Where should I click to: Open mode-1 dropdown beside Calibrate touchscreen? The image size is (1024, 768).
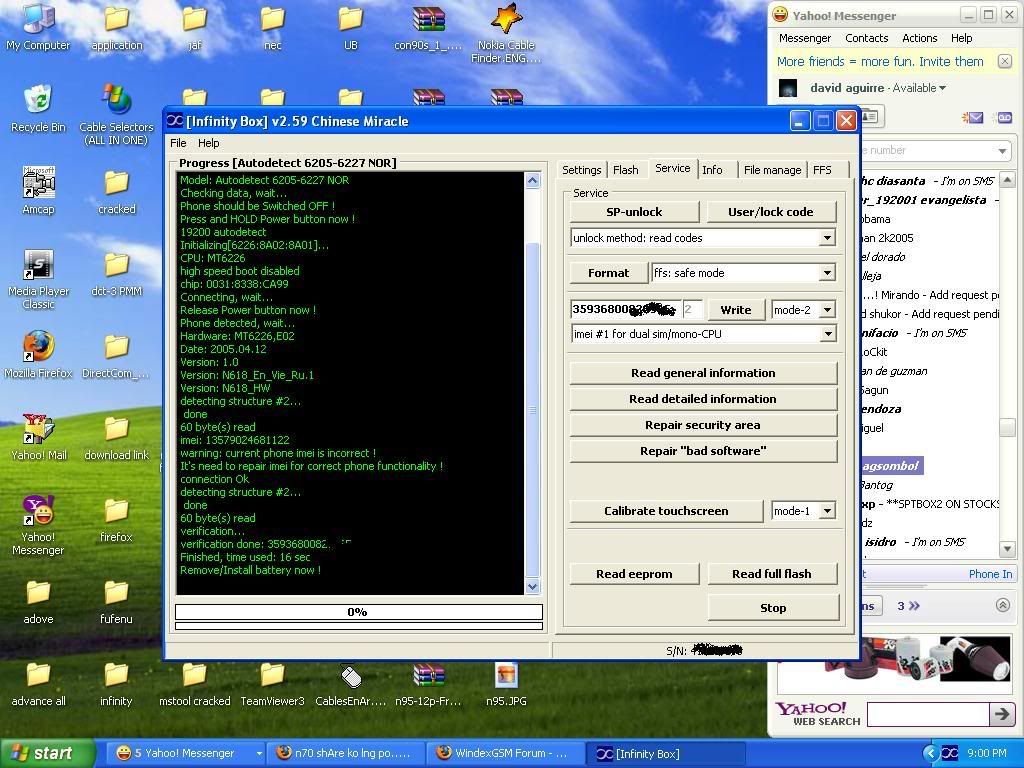point(826,511)
